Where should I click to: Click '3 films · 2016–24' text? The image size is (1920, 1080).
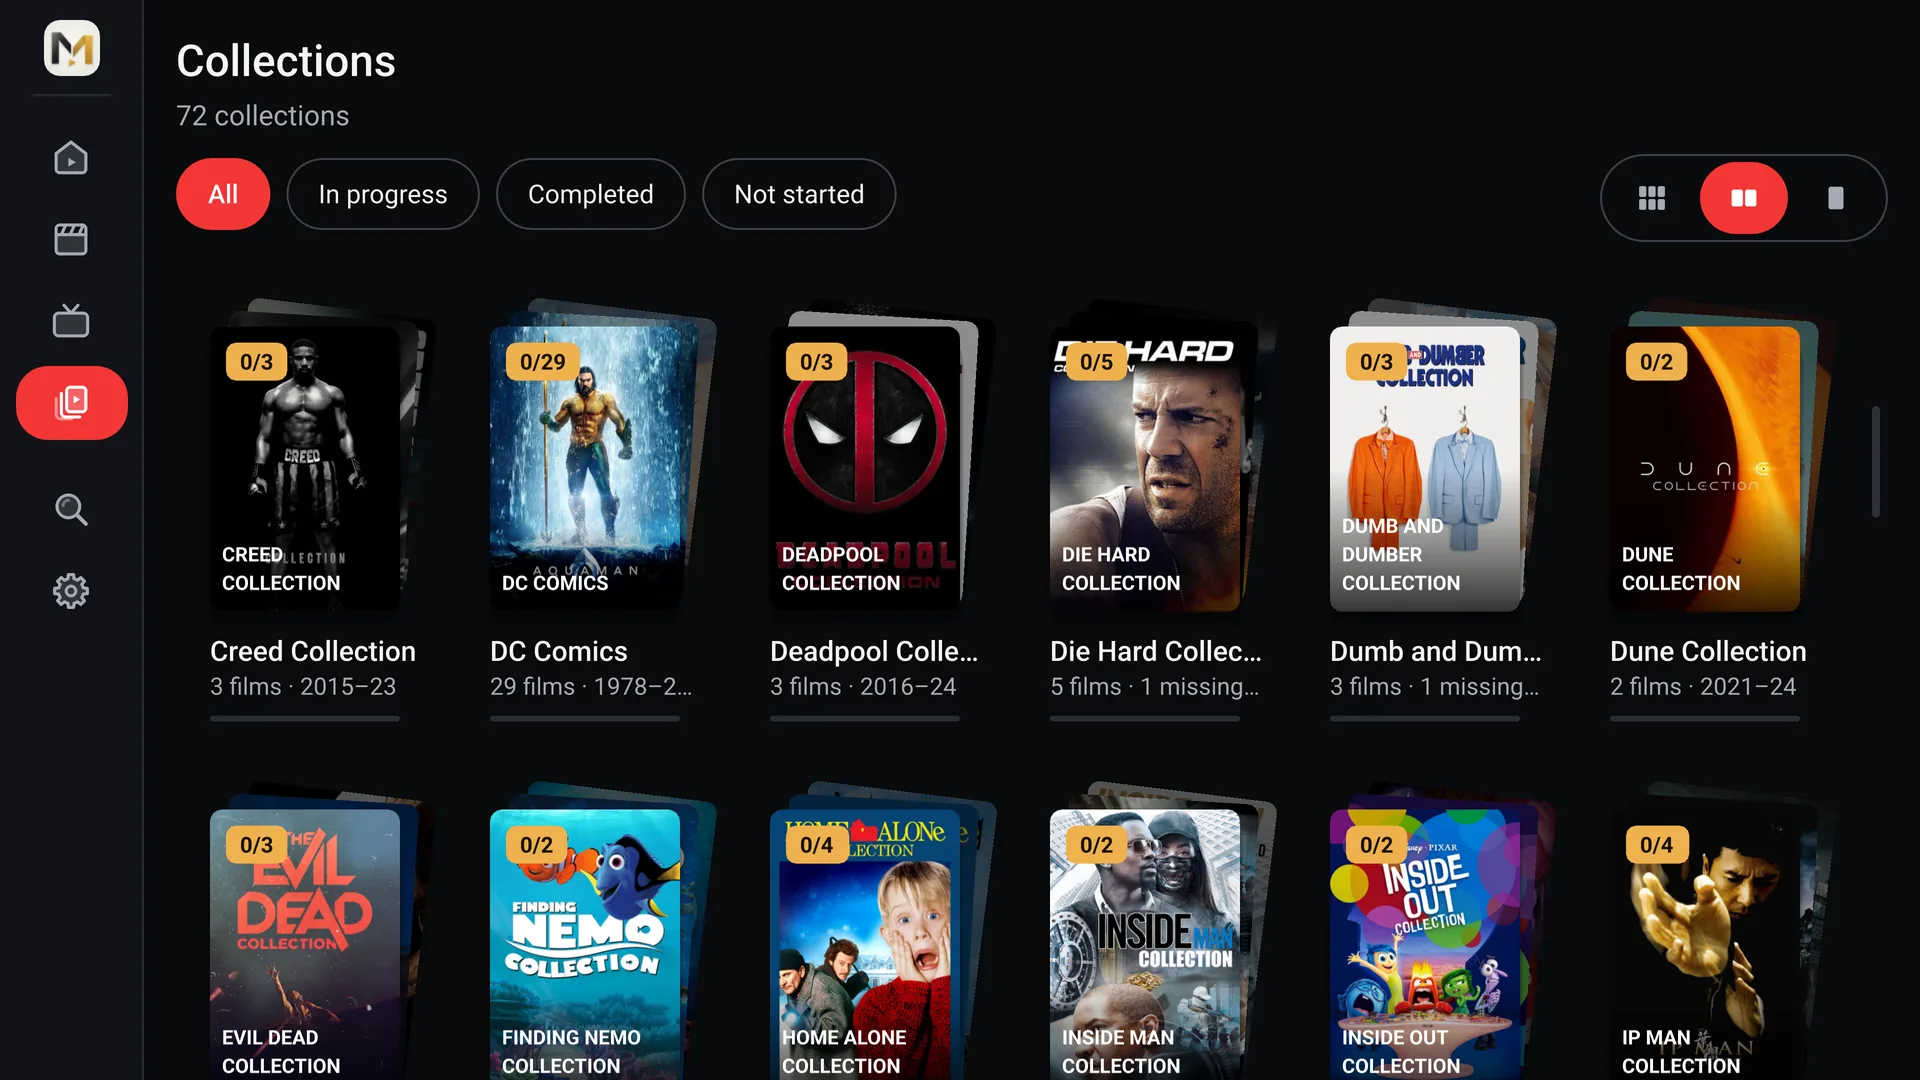tap(863, 687)
